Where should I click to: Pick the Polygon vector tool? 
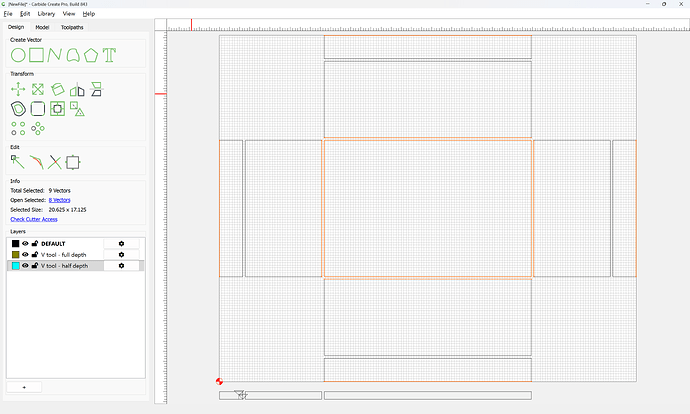pyautogui.click(x=91, y=55)
